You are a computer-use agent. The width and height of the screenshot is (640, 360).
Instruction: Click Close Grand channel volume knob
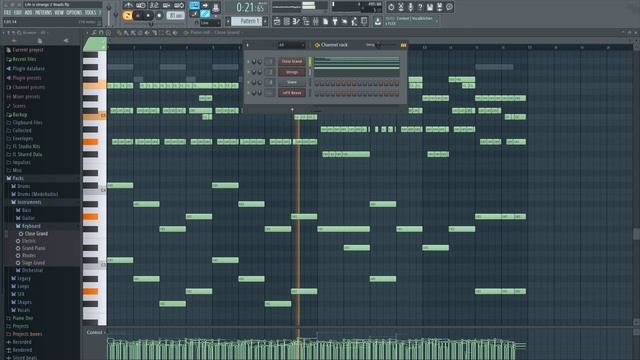pyautogui.click(x=260, y=62)
